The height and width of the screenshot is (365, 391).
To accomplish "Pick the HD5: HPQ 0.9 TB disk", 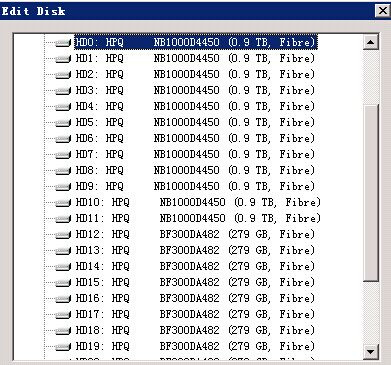I will (x=195, y=122).
